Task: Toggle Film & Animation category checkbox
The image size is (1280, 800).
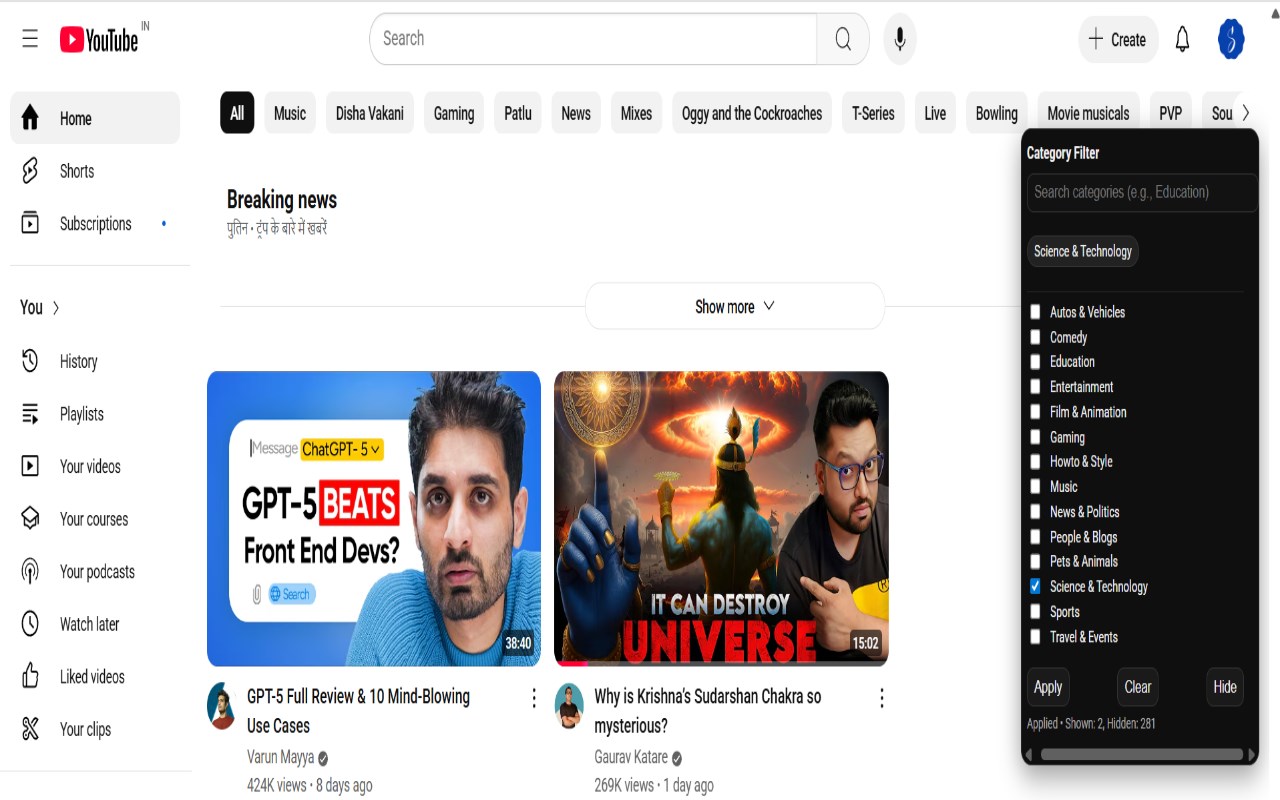Action: click(1035, 411)
